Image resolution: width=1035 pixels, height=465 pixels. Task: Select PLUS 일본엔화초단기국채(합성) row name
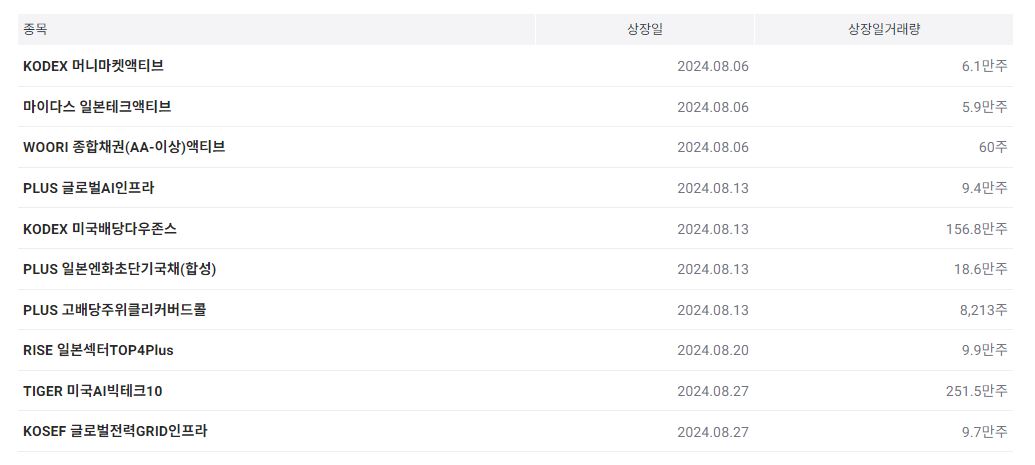tap(120, 269)
